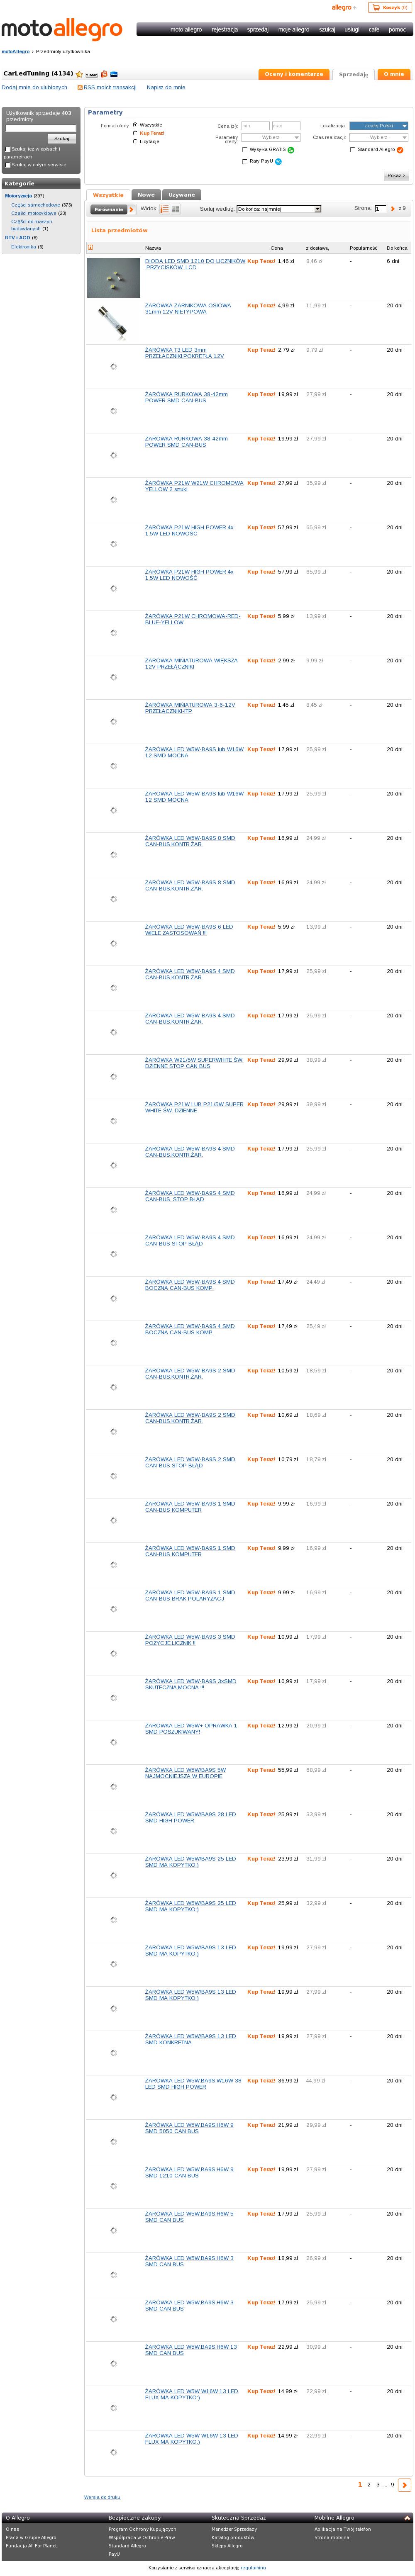Open the Czas realizacji dropdown
The height and width of the screenshot is (2576, 415).
pos(378,137)
